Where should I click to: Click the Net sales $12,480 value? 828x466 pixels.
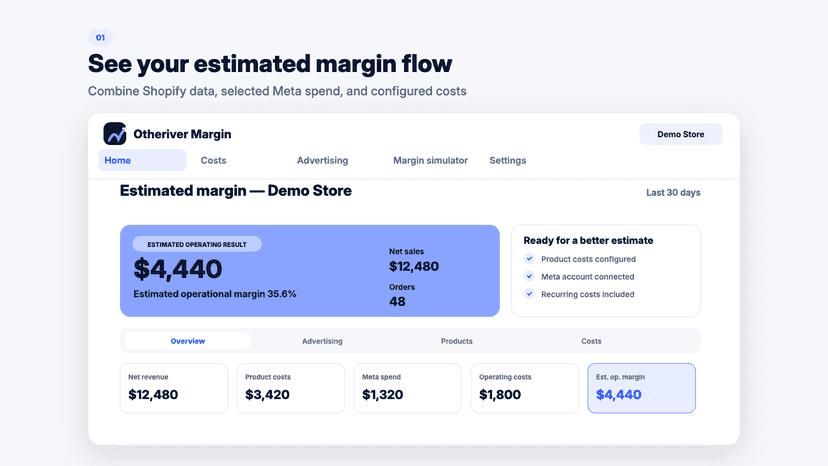pyautogui.click(x=414, y=266)
